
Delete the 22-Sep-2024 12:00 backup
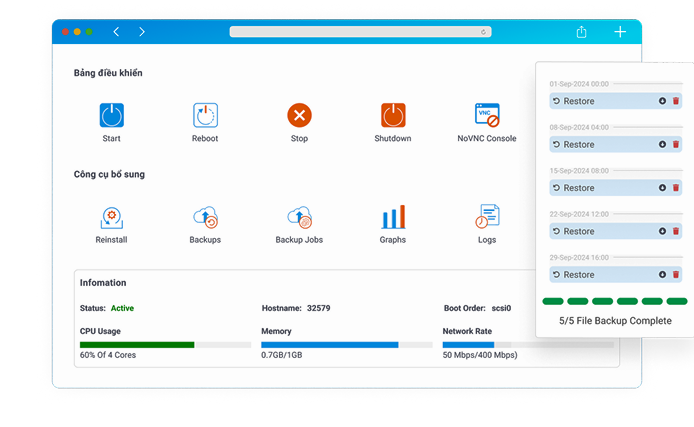676,231
